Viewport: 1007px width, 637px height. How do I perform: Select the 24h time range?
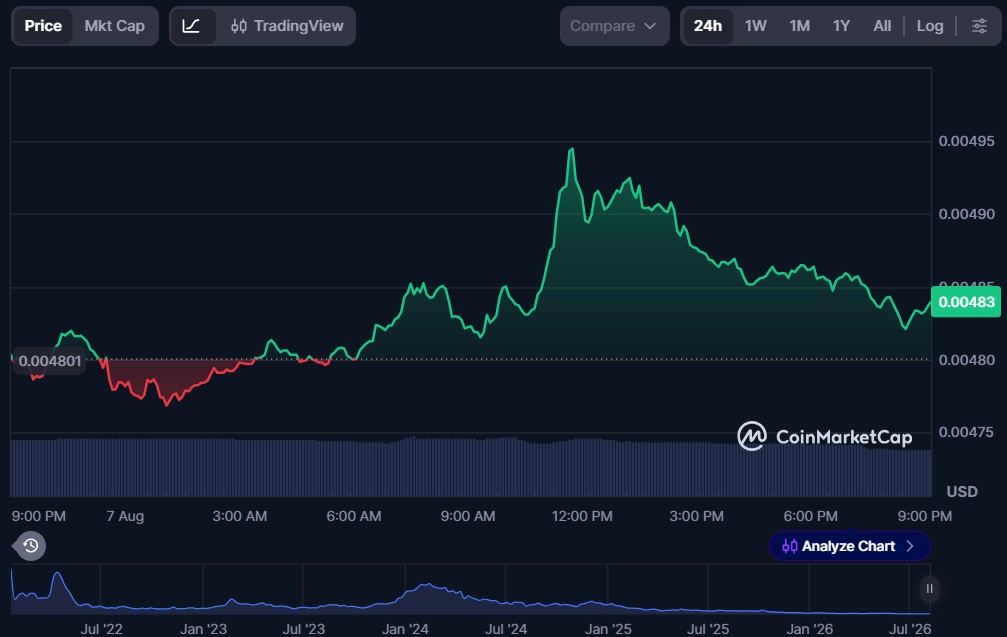[708, 26]
